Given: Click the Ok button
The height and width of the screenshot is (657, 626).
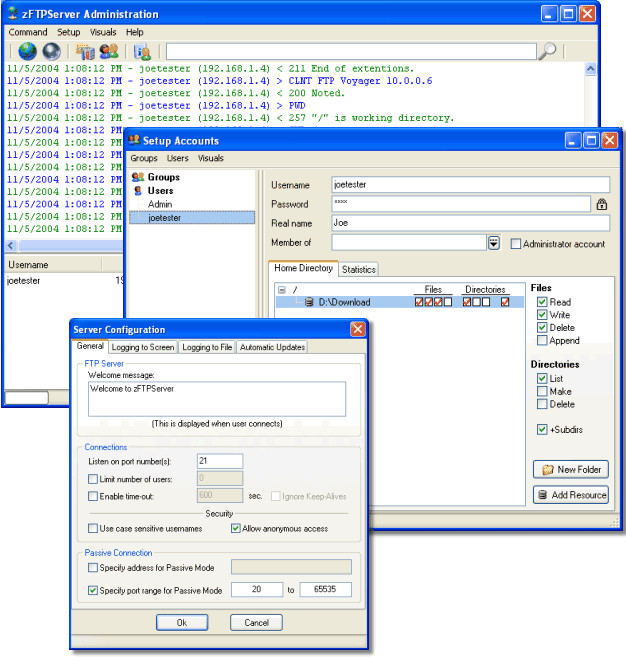Looking at the screenshot, I should (182, 622).
